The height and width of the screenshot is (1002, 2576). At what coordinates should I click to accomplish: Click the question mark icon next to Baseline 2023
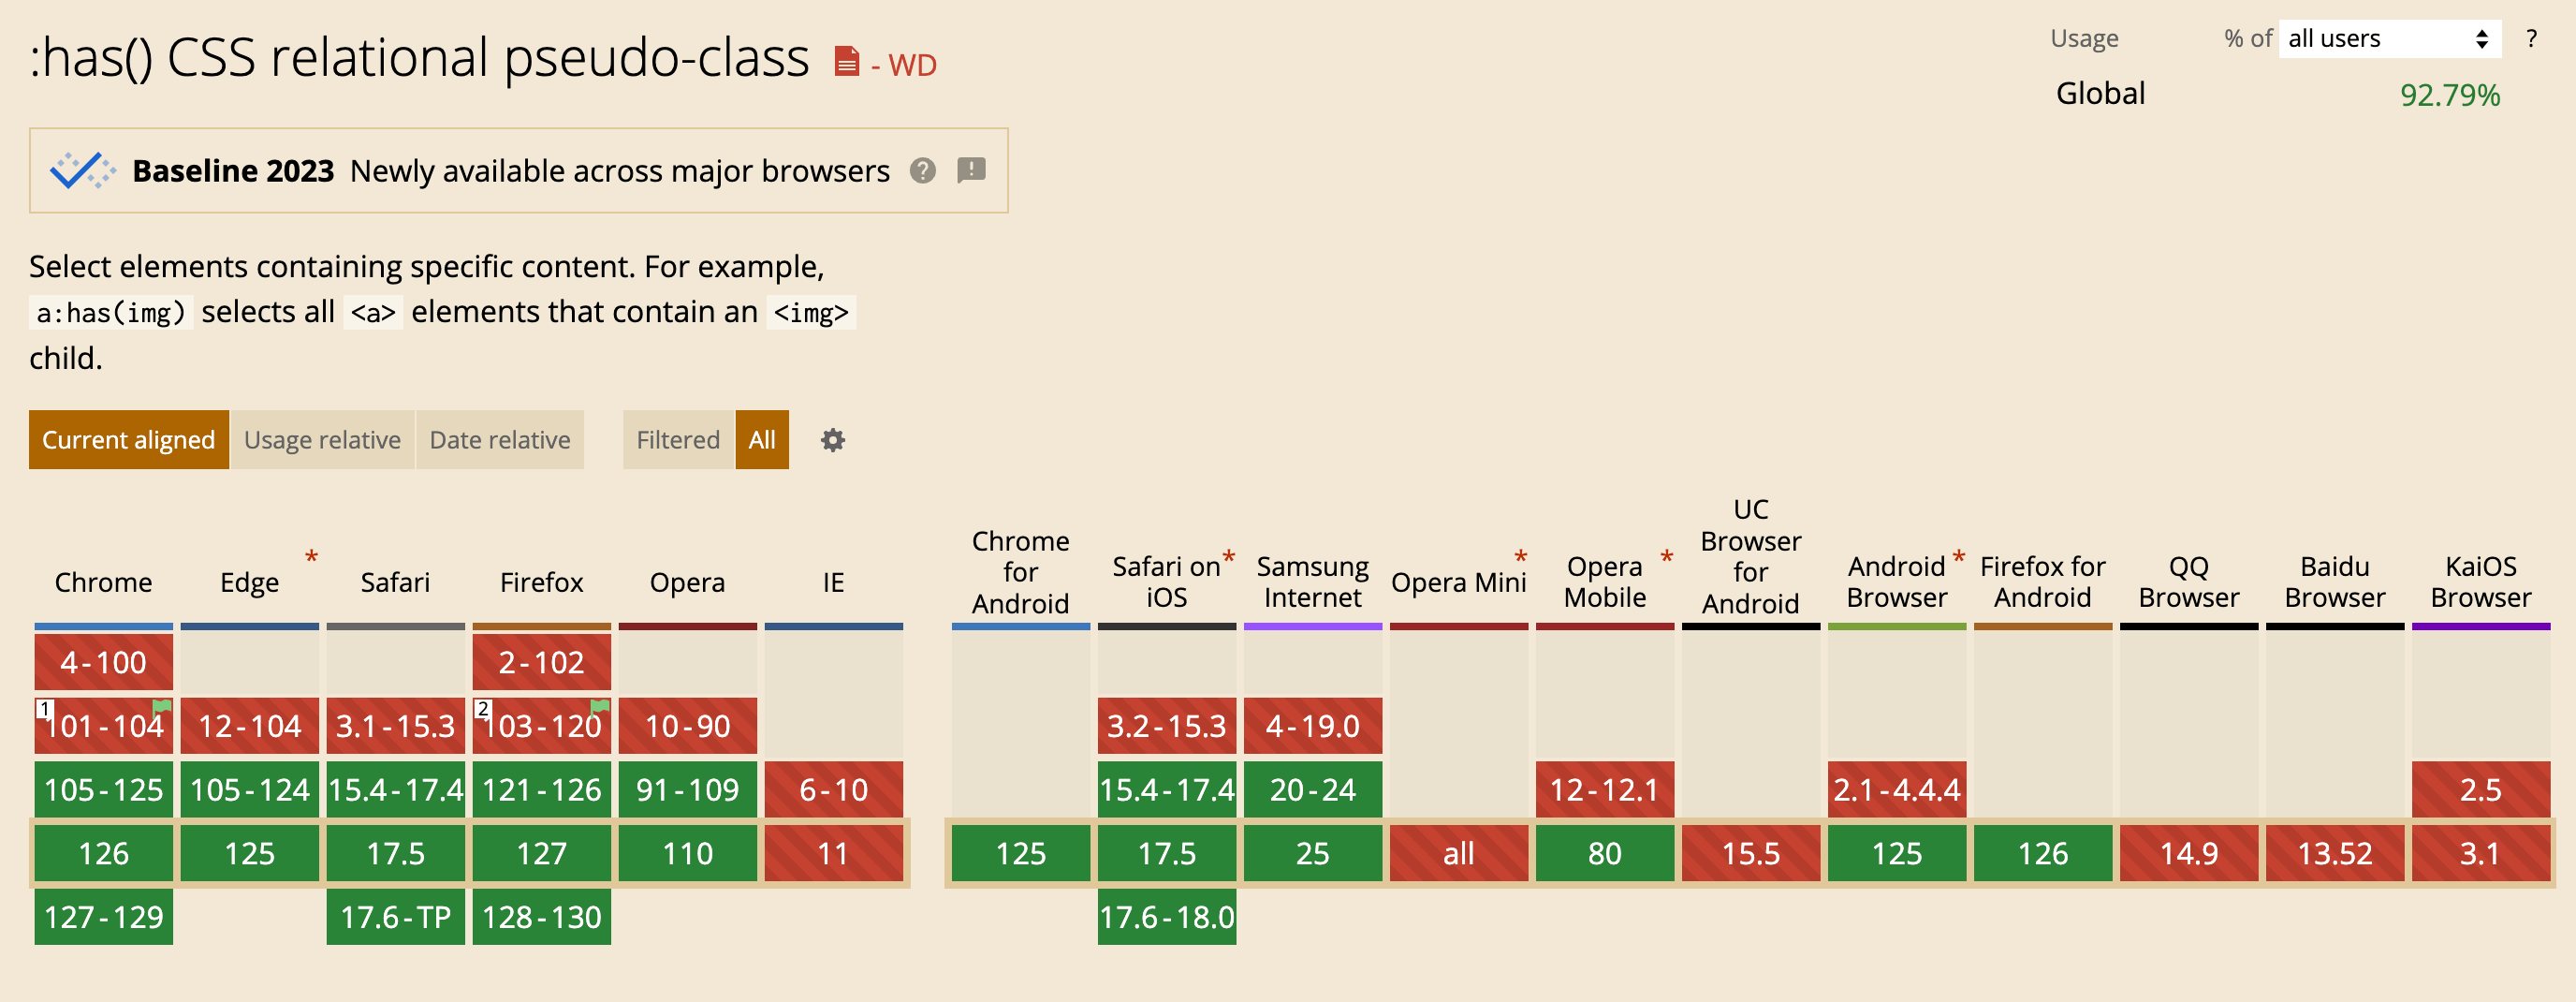923,171
